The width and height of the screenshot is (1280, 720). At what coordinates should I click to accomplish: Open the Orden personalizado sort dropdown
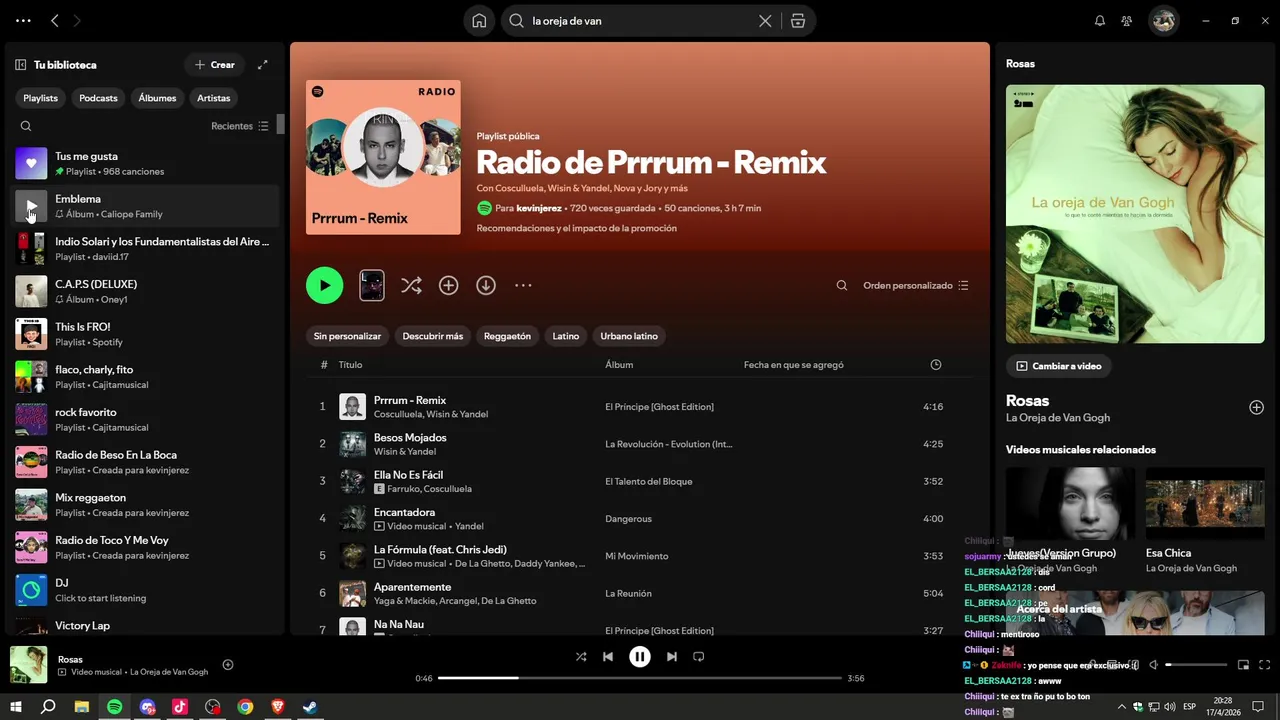coord(916,285)
